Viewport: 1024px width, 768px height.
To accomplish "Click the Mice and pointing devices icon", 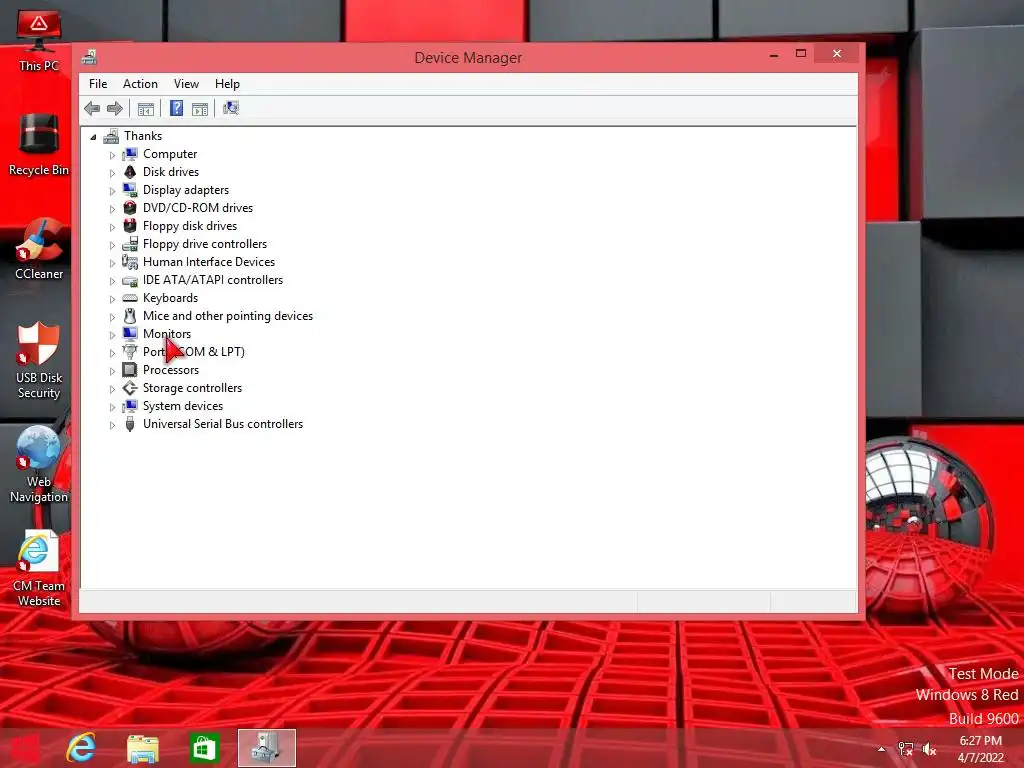I will coord(130,316).
